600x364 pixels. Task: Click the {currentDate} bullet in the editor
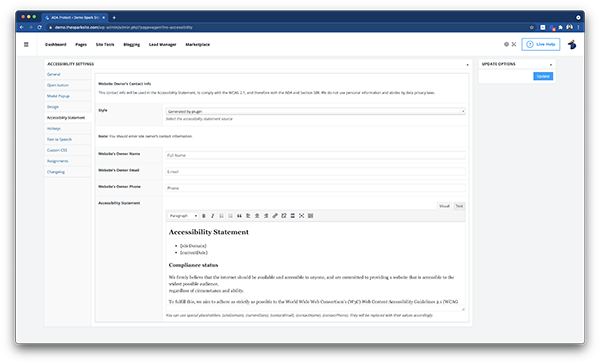click(x=194, y=253)
